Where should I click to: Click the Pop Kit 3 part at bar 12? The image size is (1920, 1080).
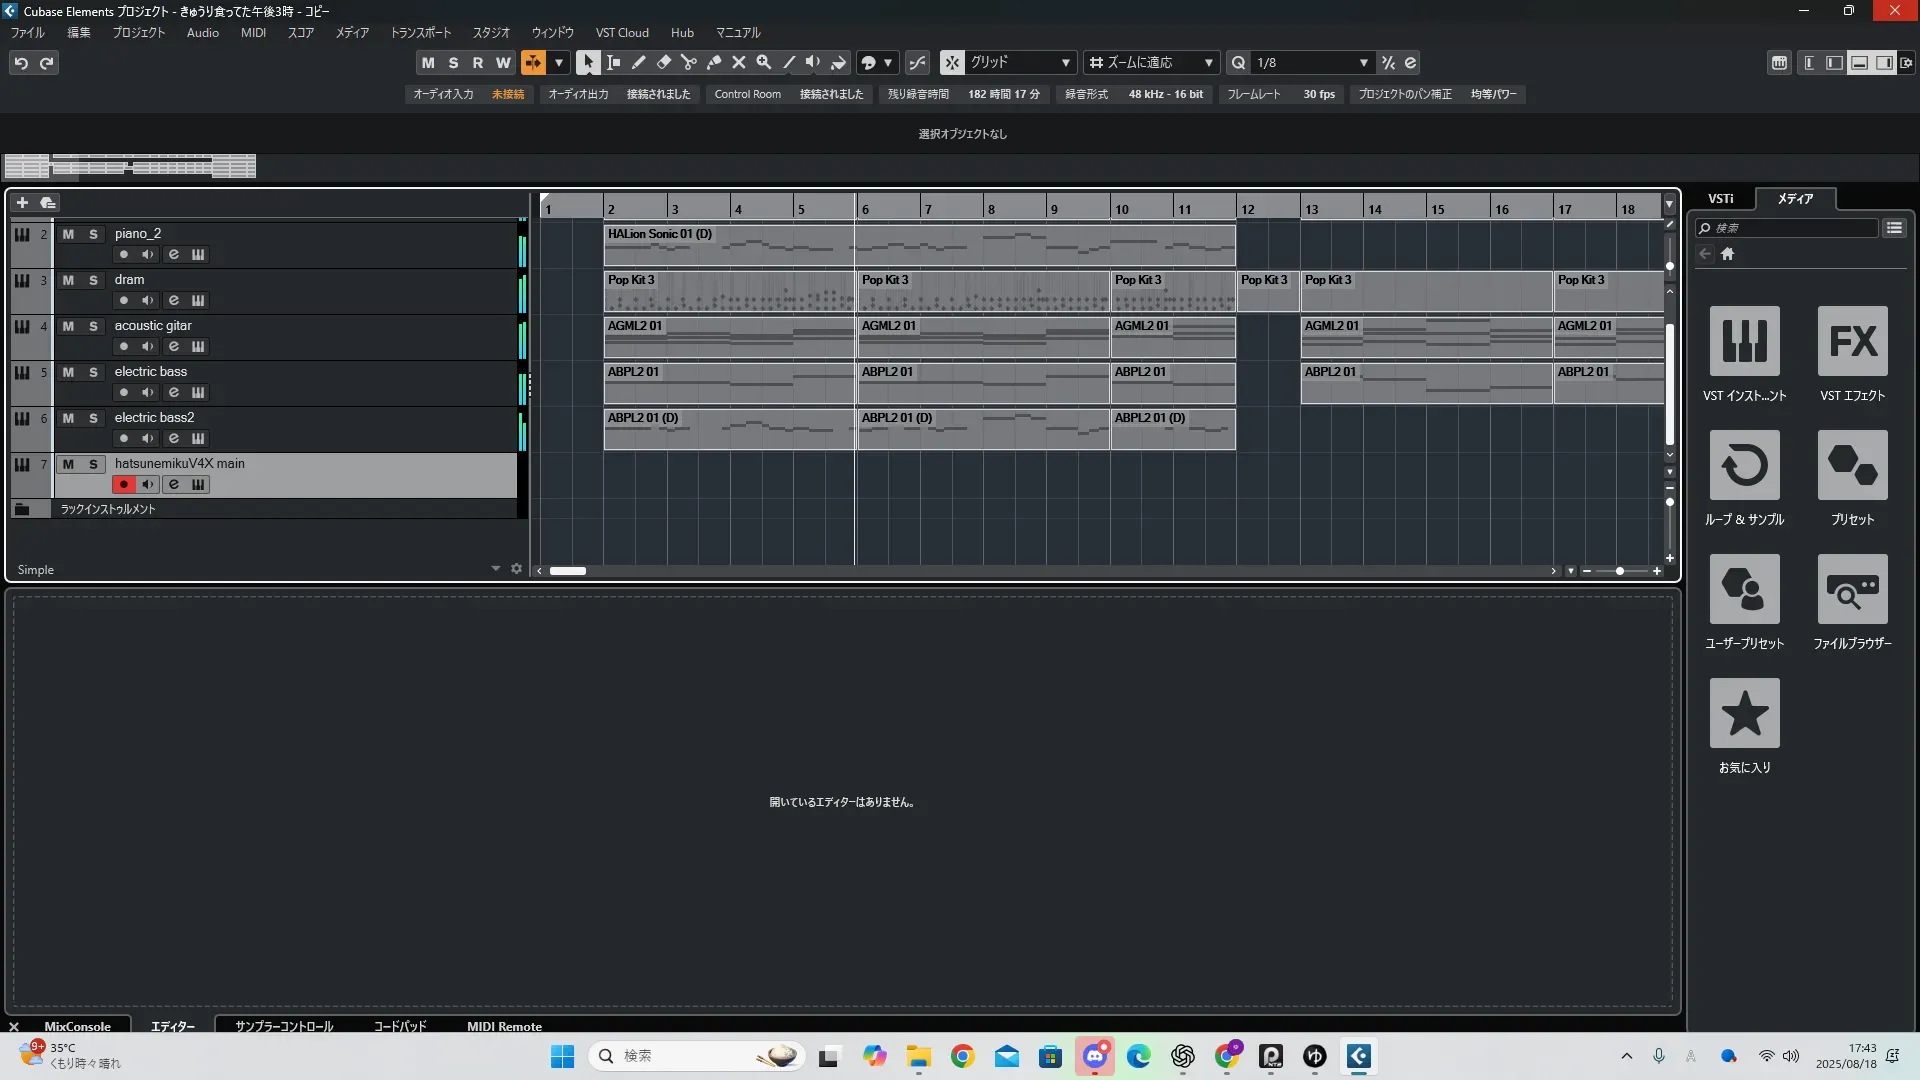(1267, 292)
